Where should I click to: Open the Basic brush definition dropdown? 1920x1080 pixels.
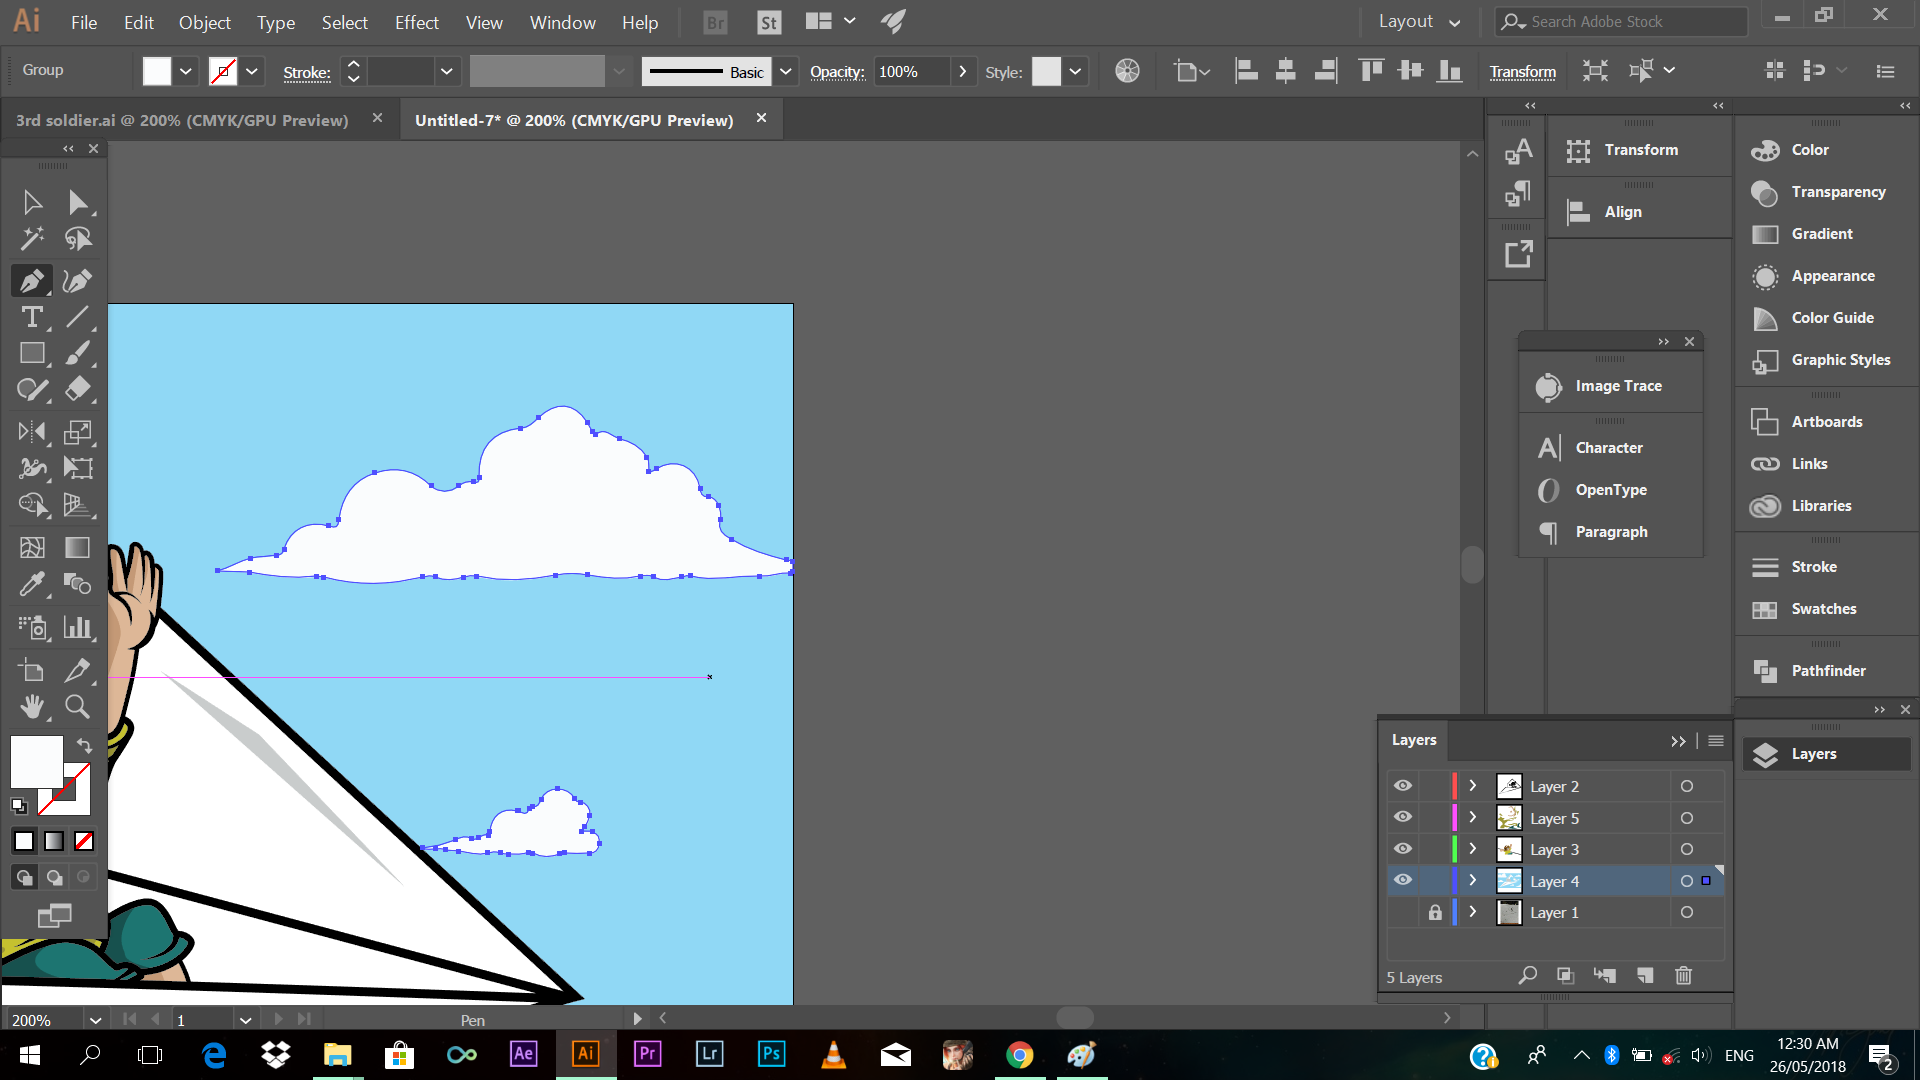point(786,71)
